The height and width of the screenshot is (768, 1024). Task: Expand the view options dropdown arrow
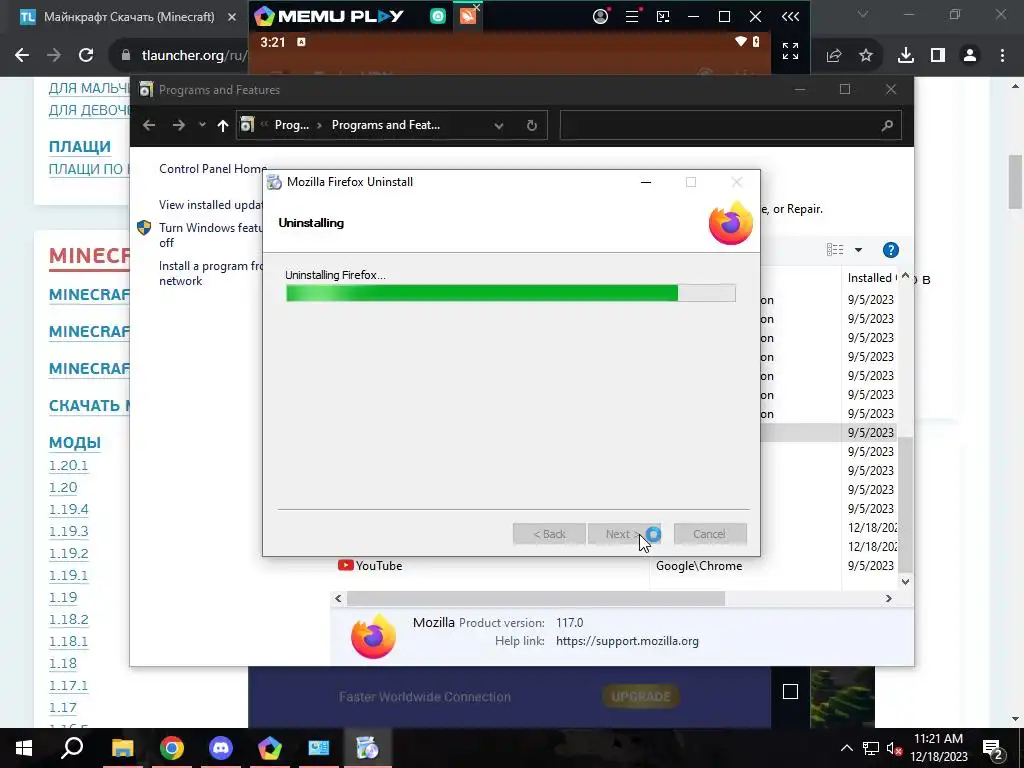[858, 249]
